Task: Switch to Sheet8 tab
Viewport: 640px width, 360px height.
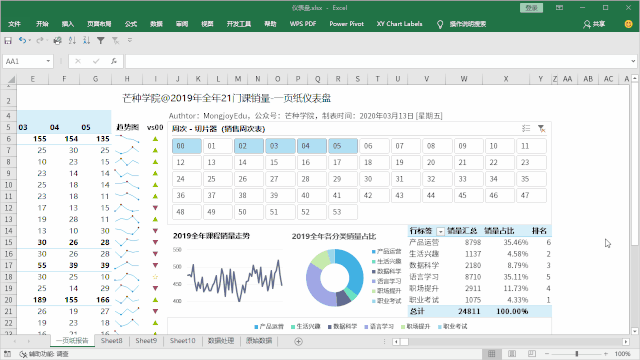Action: 111,341
